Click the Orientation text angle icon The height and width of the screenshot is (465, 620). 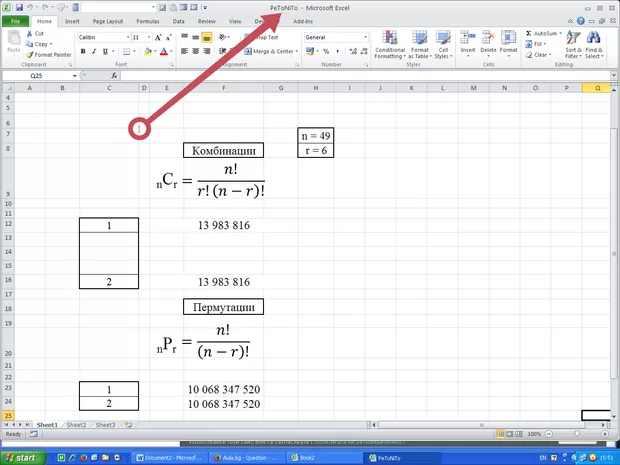point(223,37)
